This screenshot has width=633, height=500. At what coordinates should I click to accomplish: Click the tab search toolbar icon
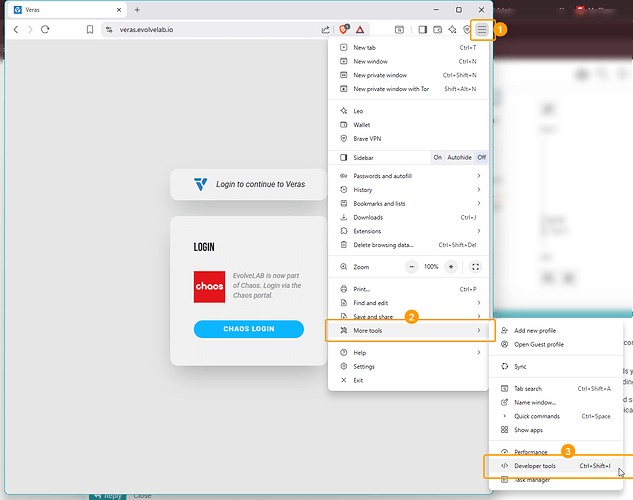(x=399, y=29)
